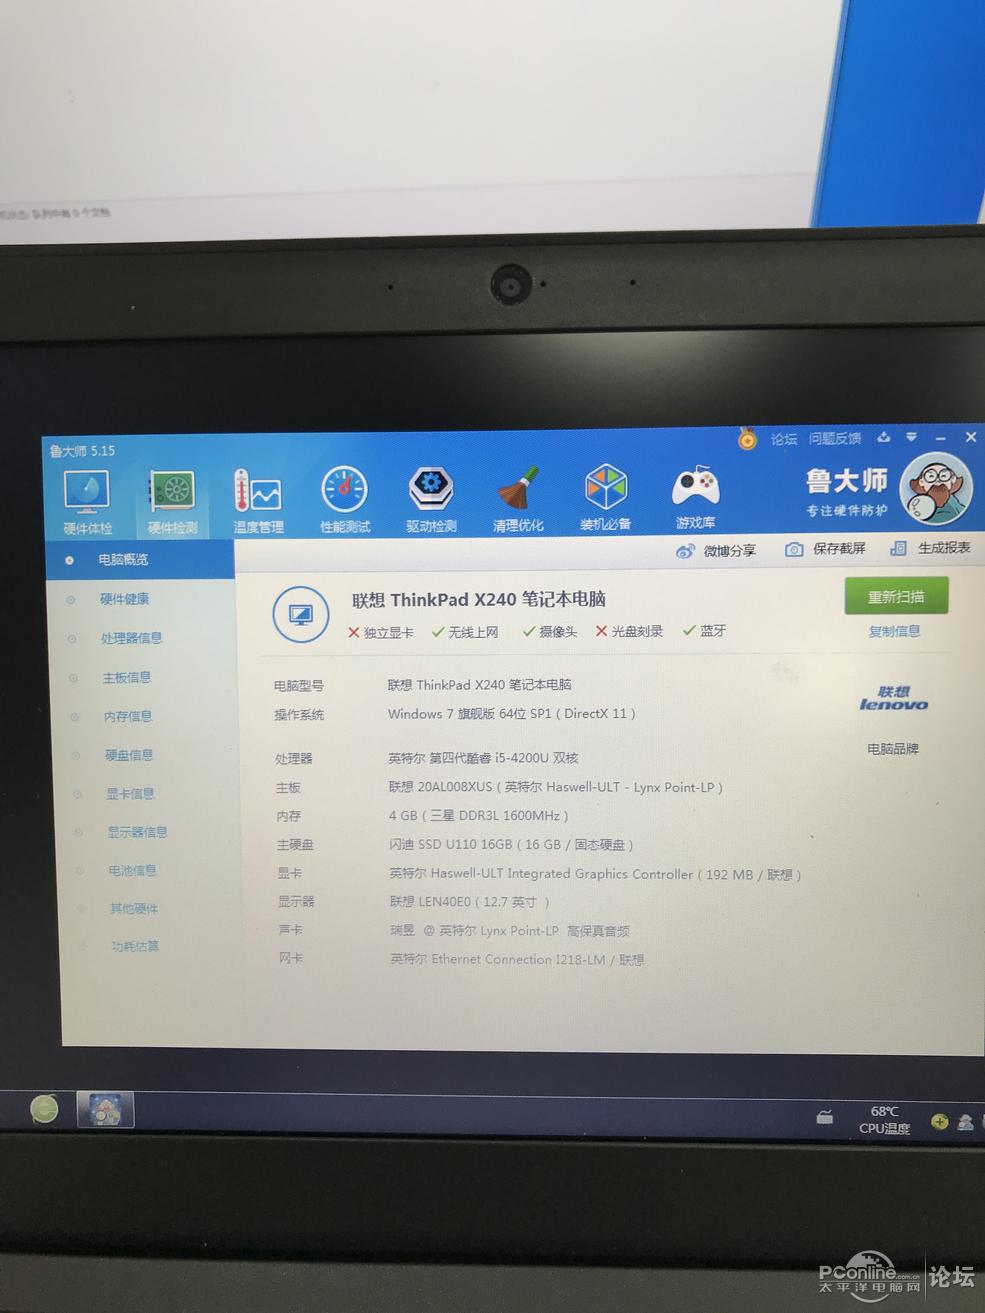Click the 无线上网 status indicator
The image size is (985, 1313).
[x=465, y=632]
